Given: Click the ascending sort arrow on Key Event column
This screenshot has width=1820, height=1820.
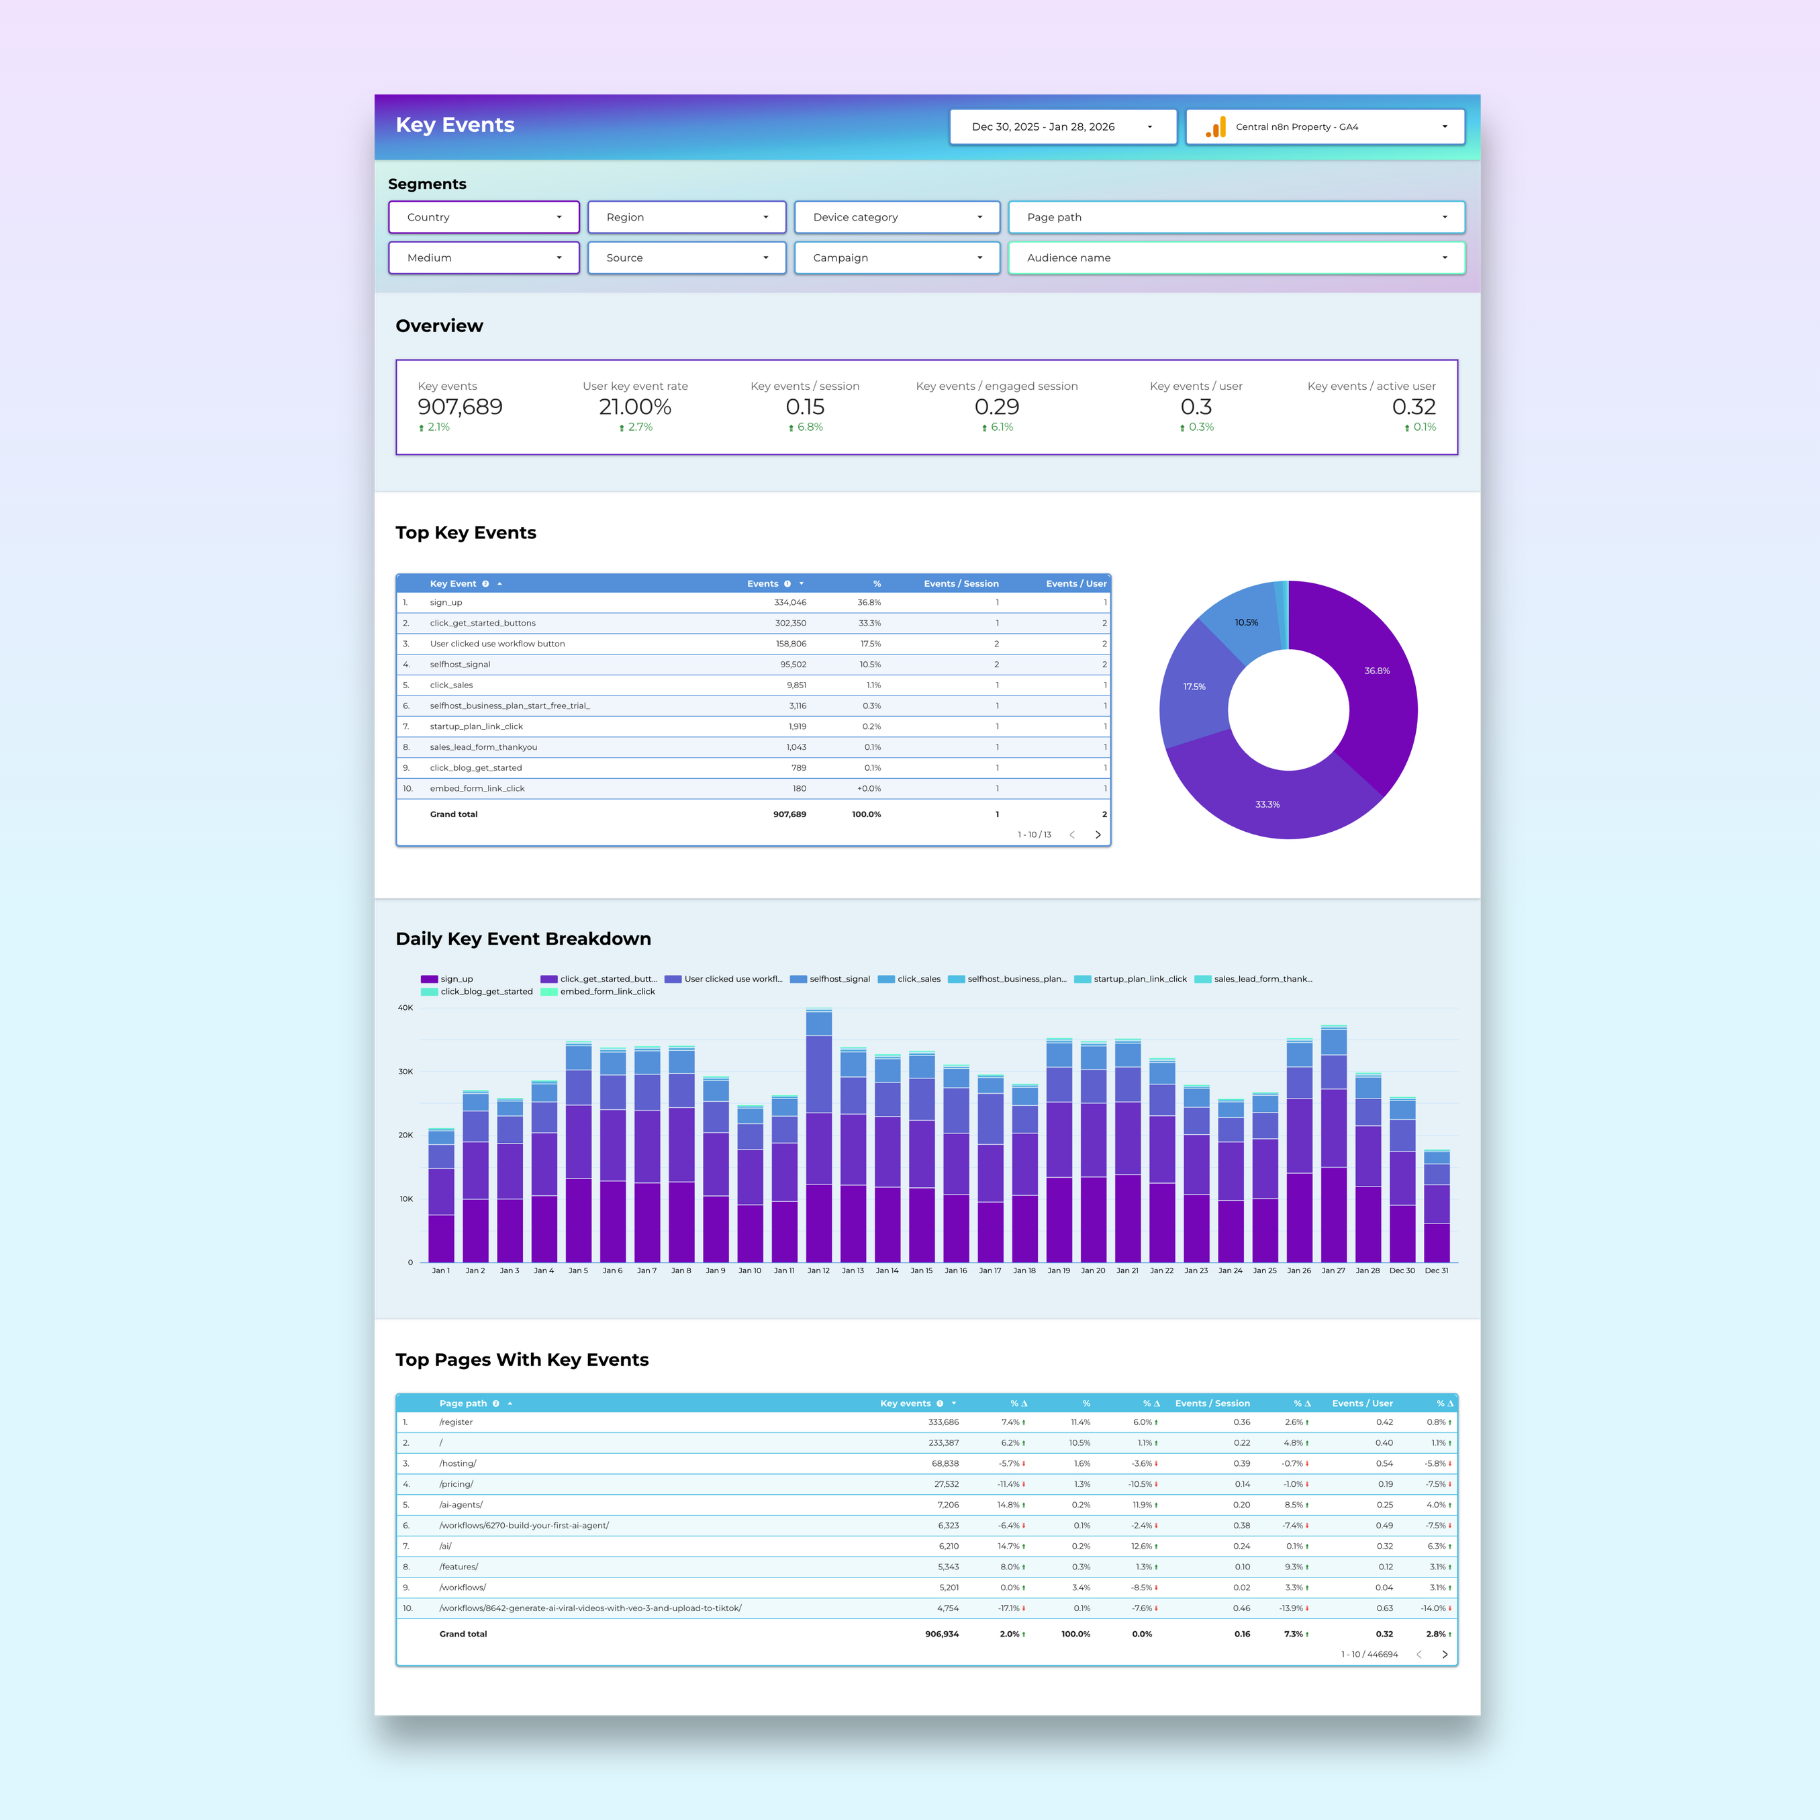Looking at the screenshot, I should pos(499,583).
